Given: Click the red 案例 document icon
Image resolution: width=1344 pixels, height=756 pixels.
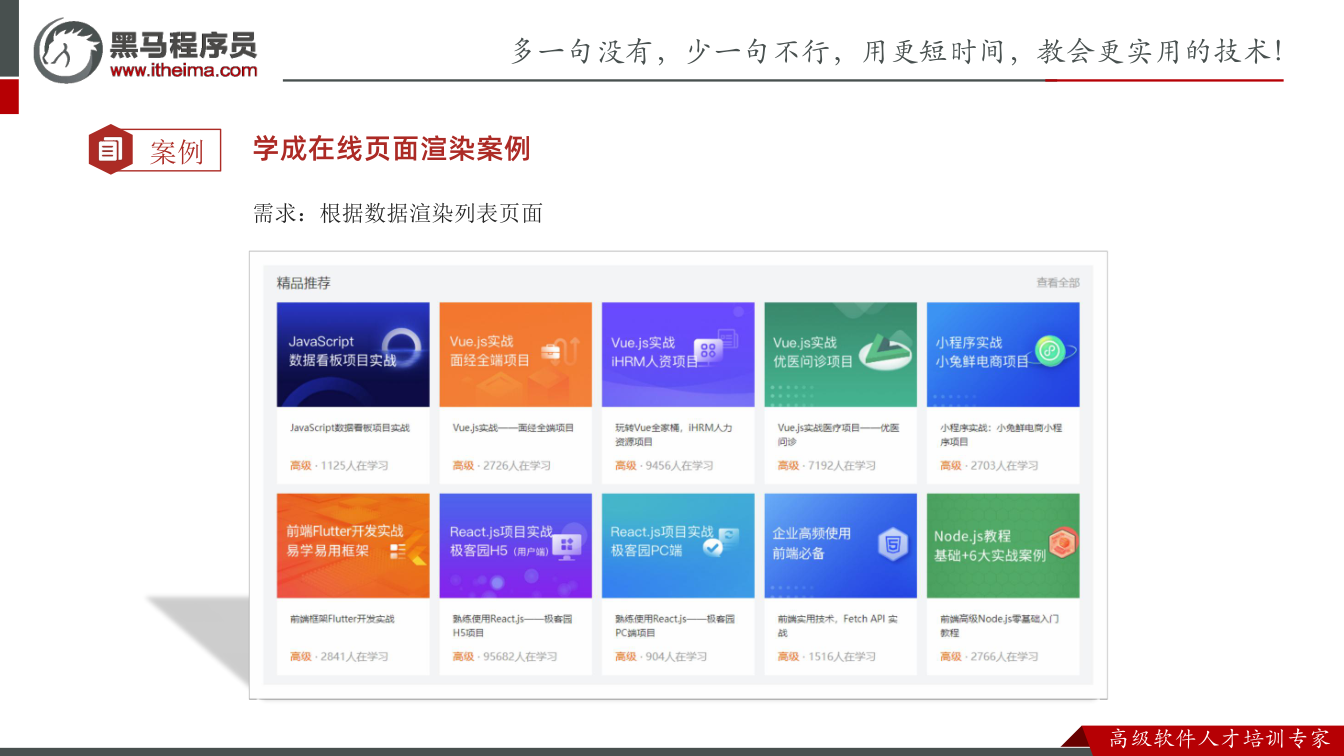Looking at the screenshot, I should 111,150.
